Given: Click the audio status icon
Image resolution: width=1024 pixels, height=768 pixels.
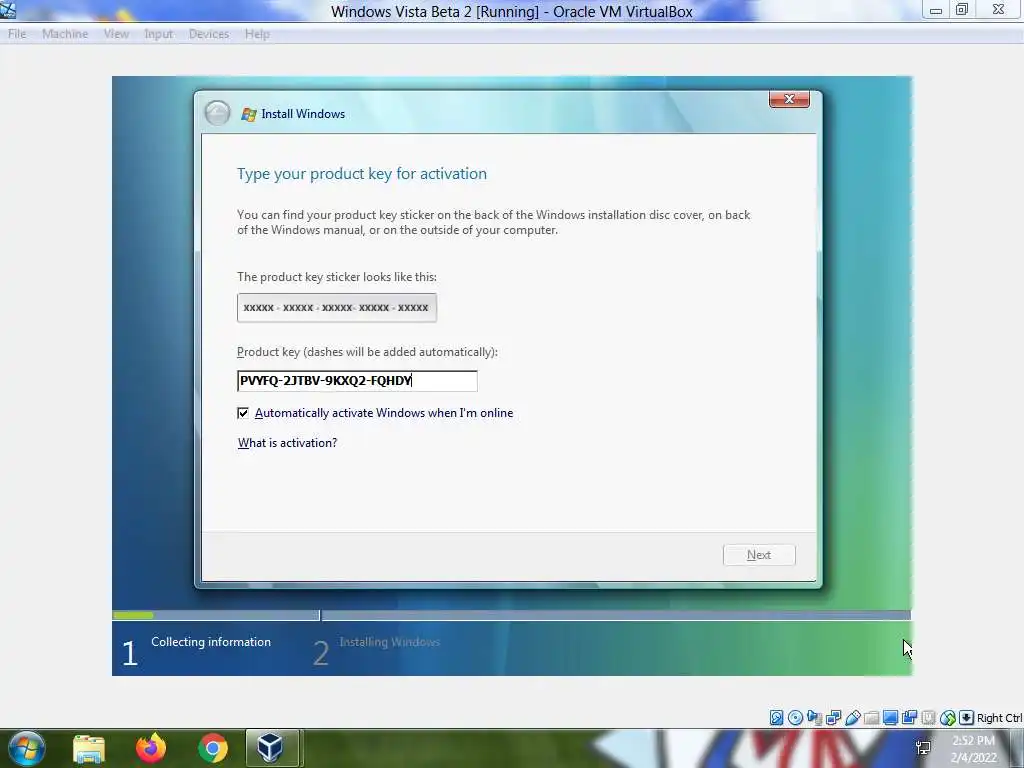Looking at the screenshot, I should pyautogui.click(x=814, y=718).
